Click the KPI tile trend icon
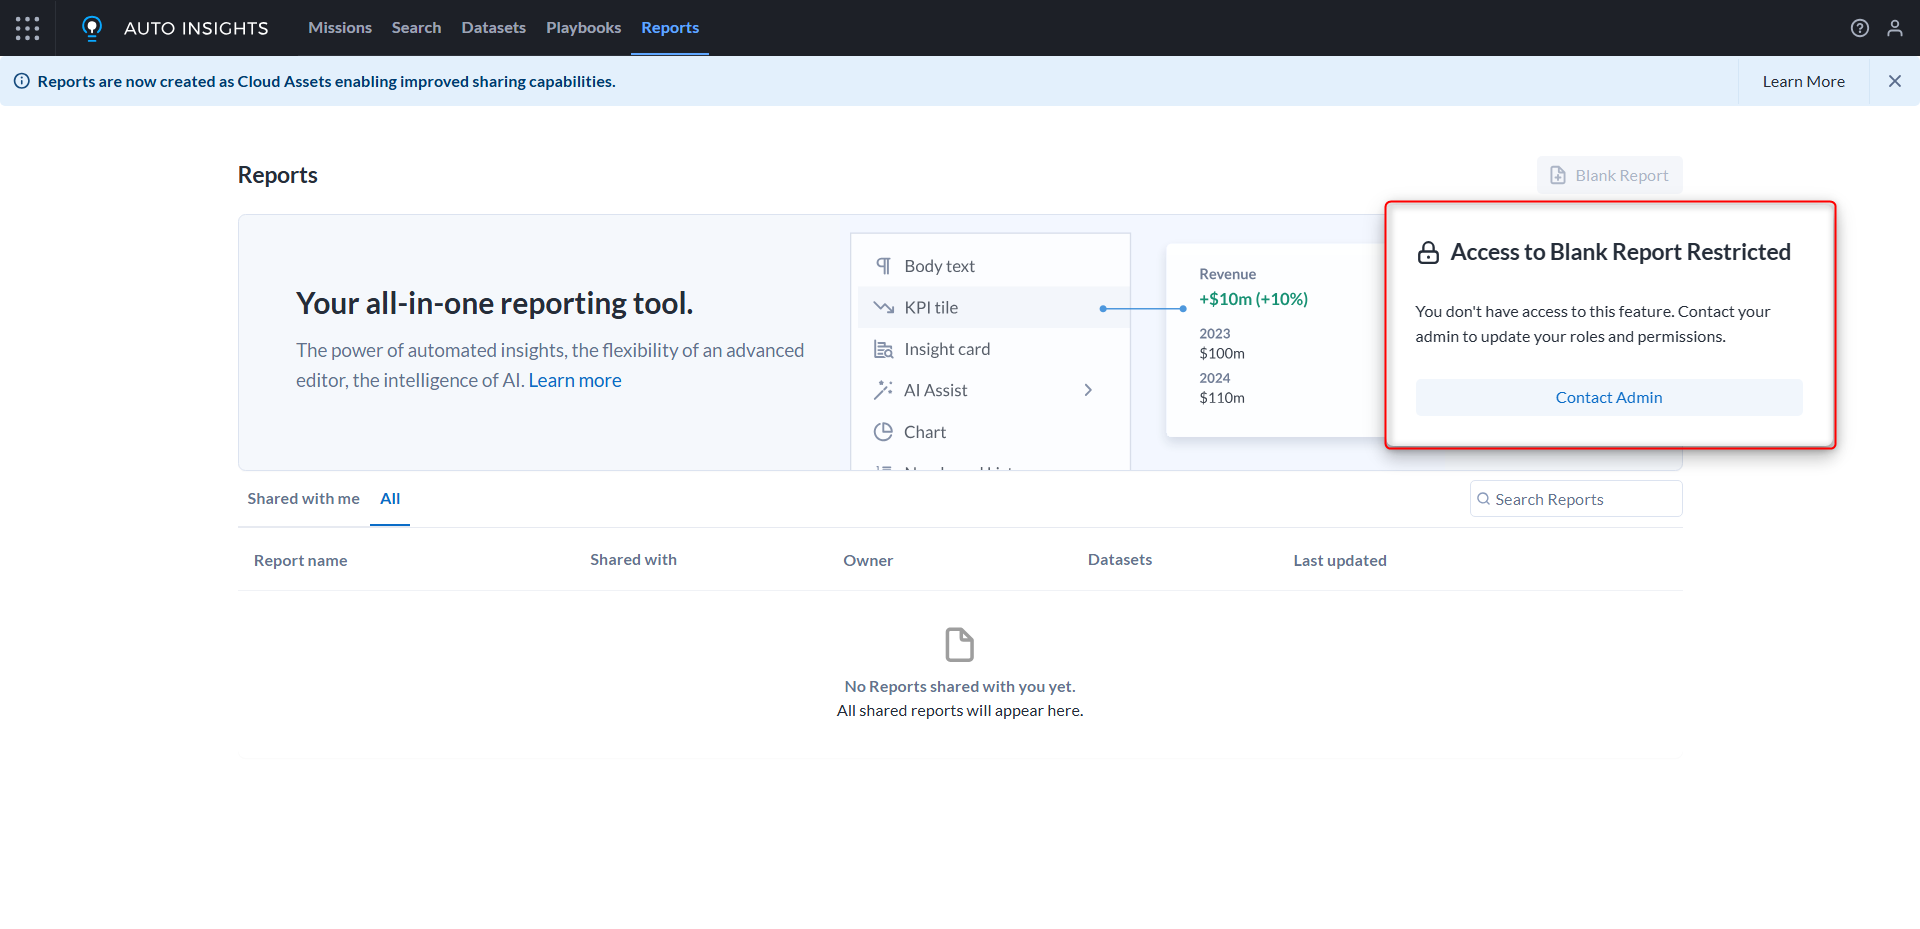1920x929 pixels. 884,307
